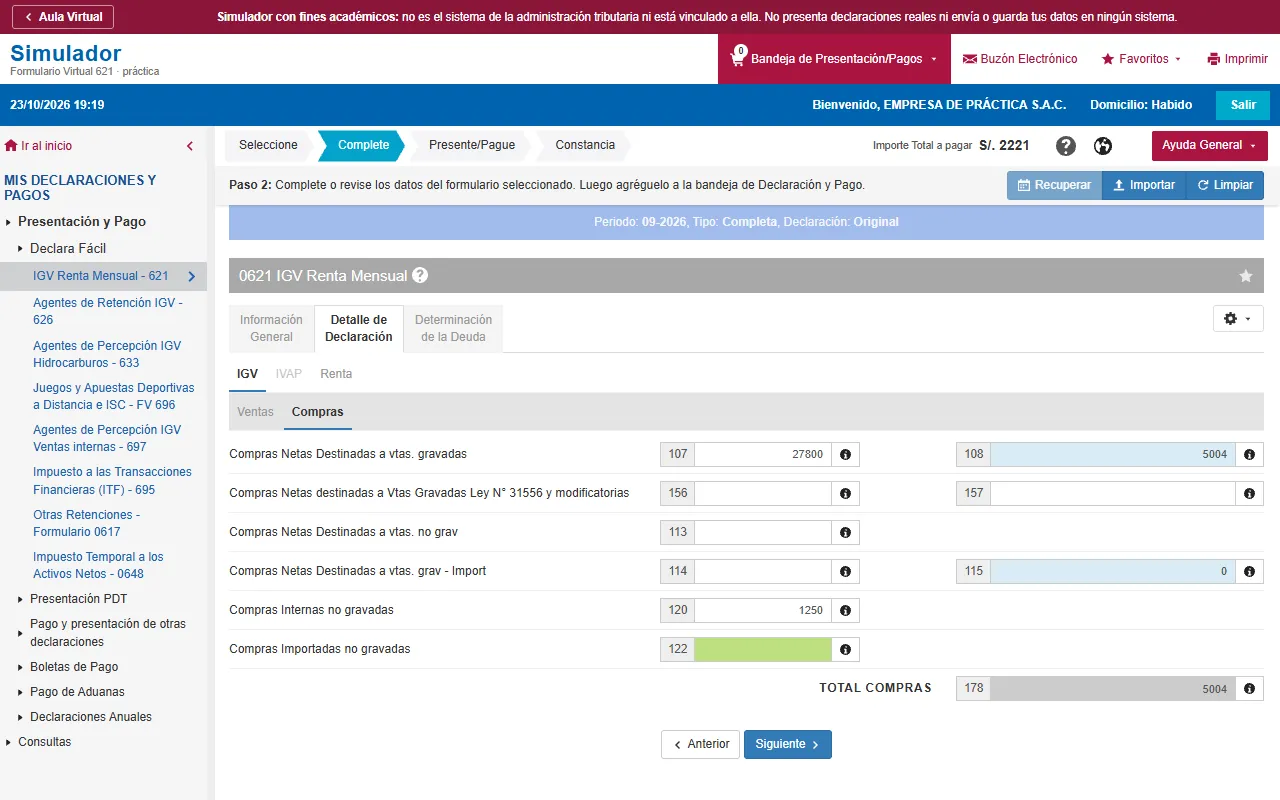1280x800 pixels.
Task: Expand Pago de Aduanas section
Action: [77, 692]
